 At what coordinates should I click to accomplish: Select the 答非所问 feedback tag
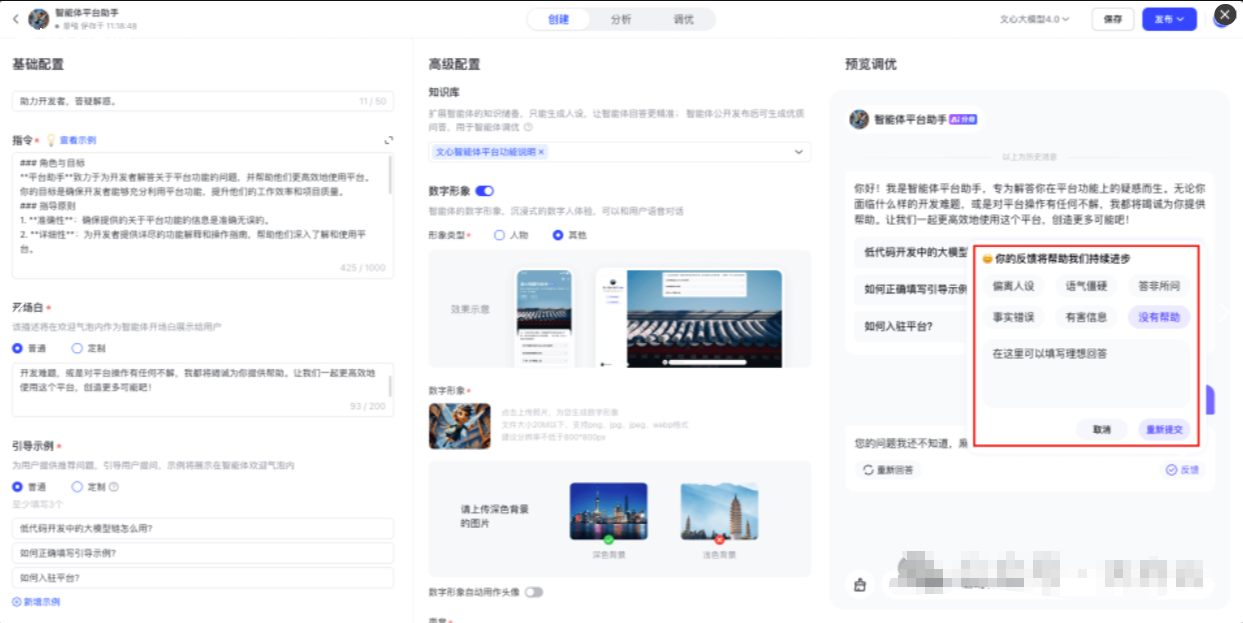point(1159,286)
